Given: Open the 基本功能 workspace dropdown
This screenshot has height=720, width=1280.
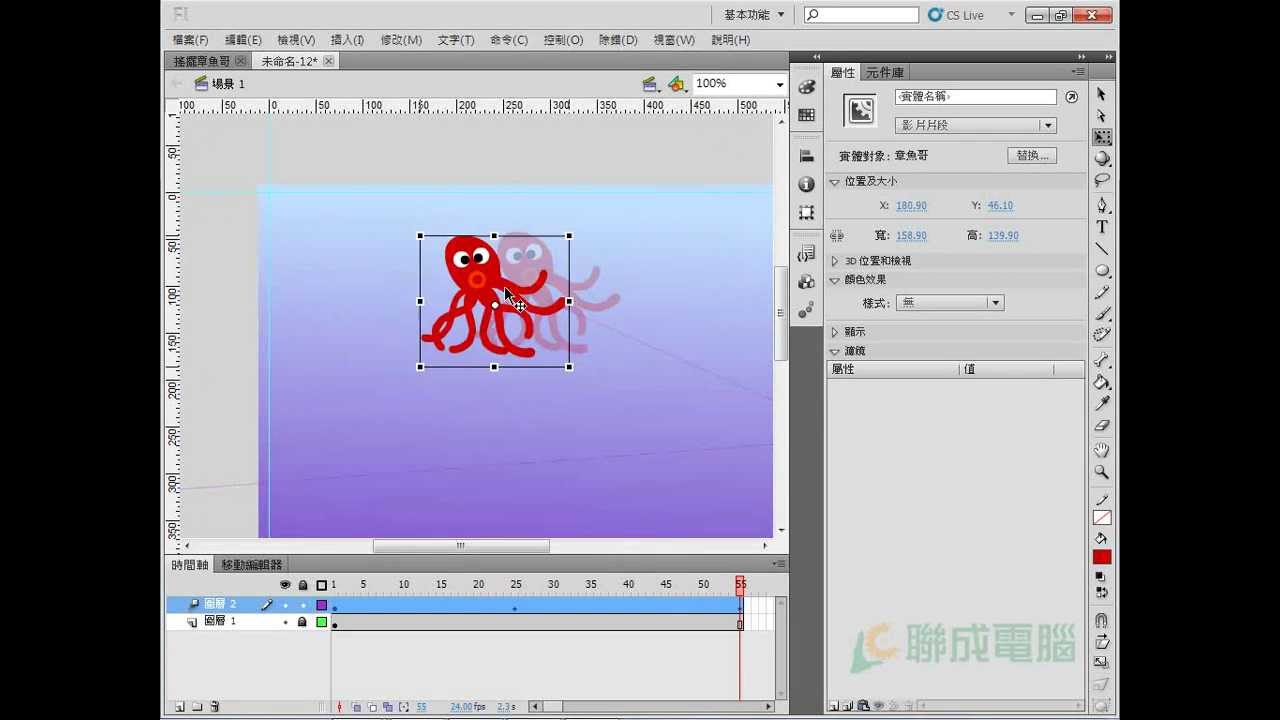Looking at the screenshot, I should 755,15.
